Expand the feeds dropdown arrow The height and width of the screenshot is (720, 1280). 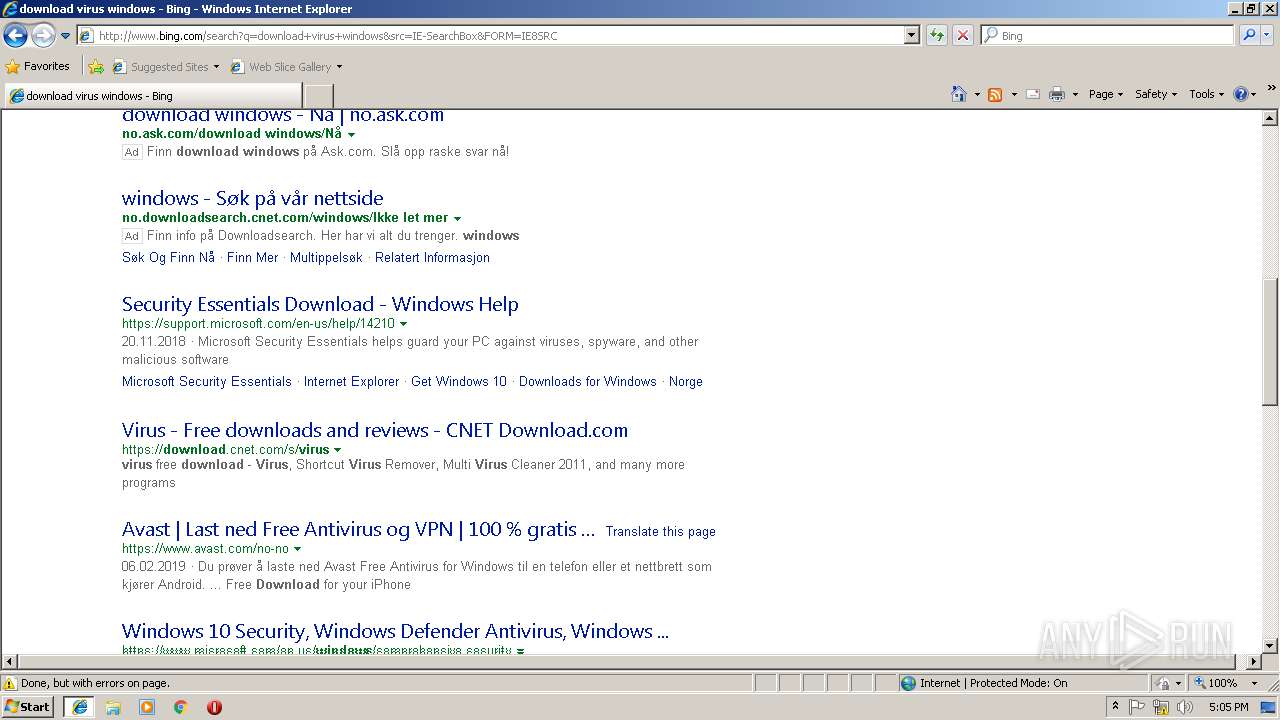tap(1014, 94)
